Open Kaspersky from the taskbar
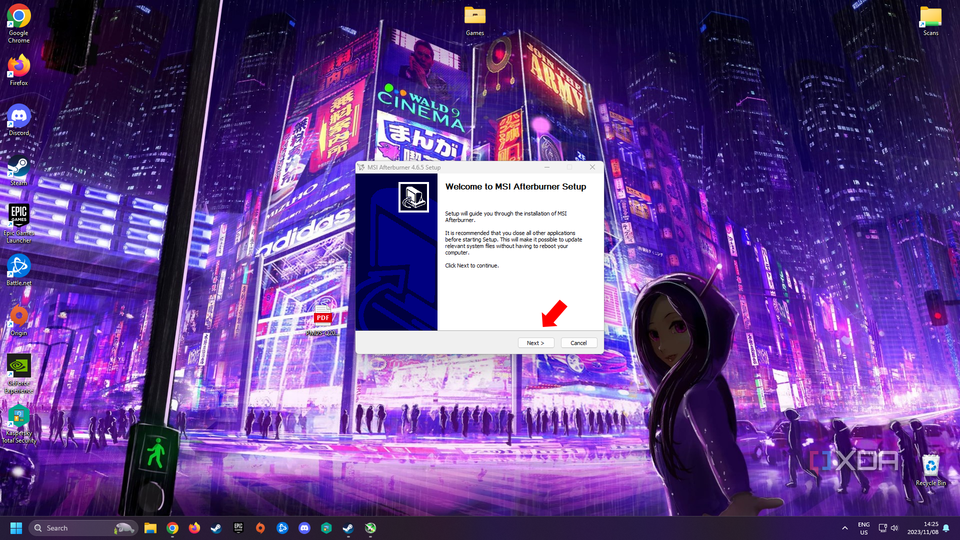The width and height of the screenshot is (960, 540). [326, 528]
